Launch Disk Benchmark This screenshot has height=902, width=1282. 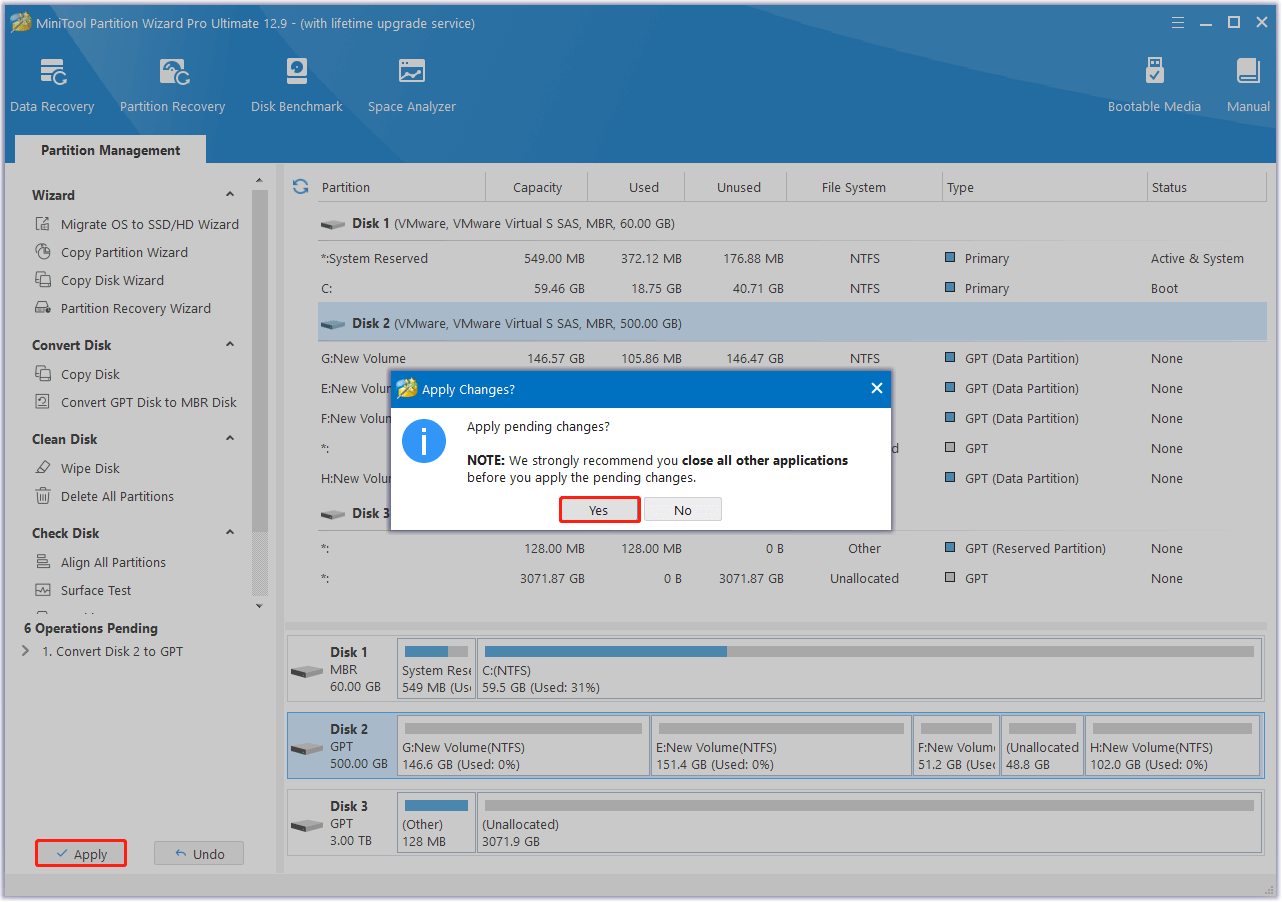coord(297,86)
